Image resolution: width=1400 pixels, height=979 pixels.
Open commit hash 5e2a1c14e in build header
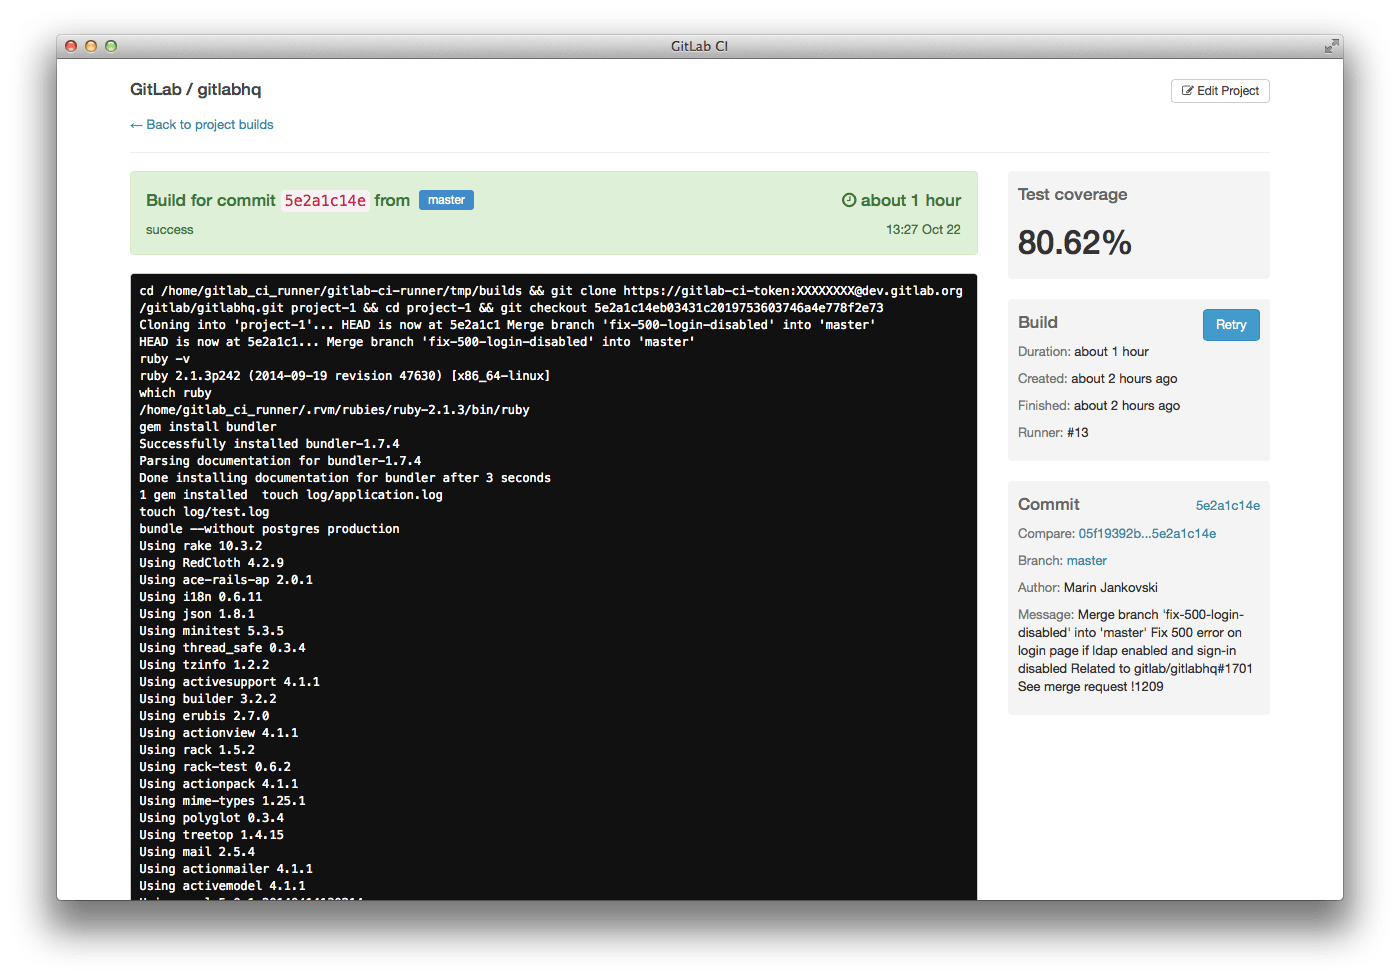325,201
